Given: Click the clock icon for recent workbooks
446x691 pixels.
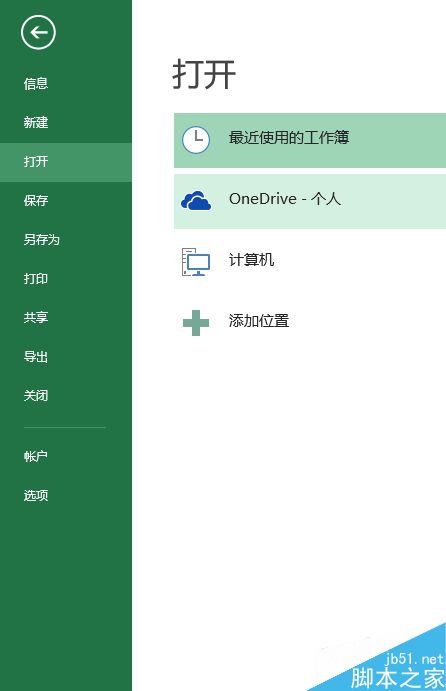Looking at the screenshot, I should (x=196, y=140).
